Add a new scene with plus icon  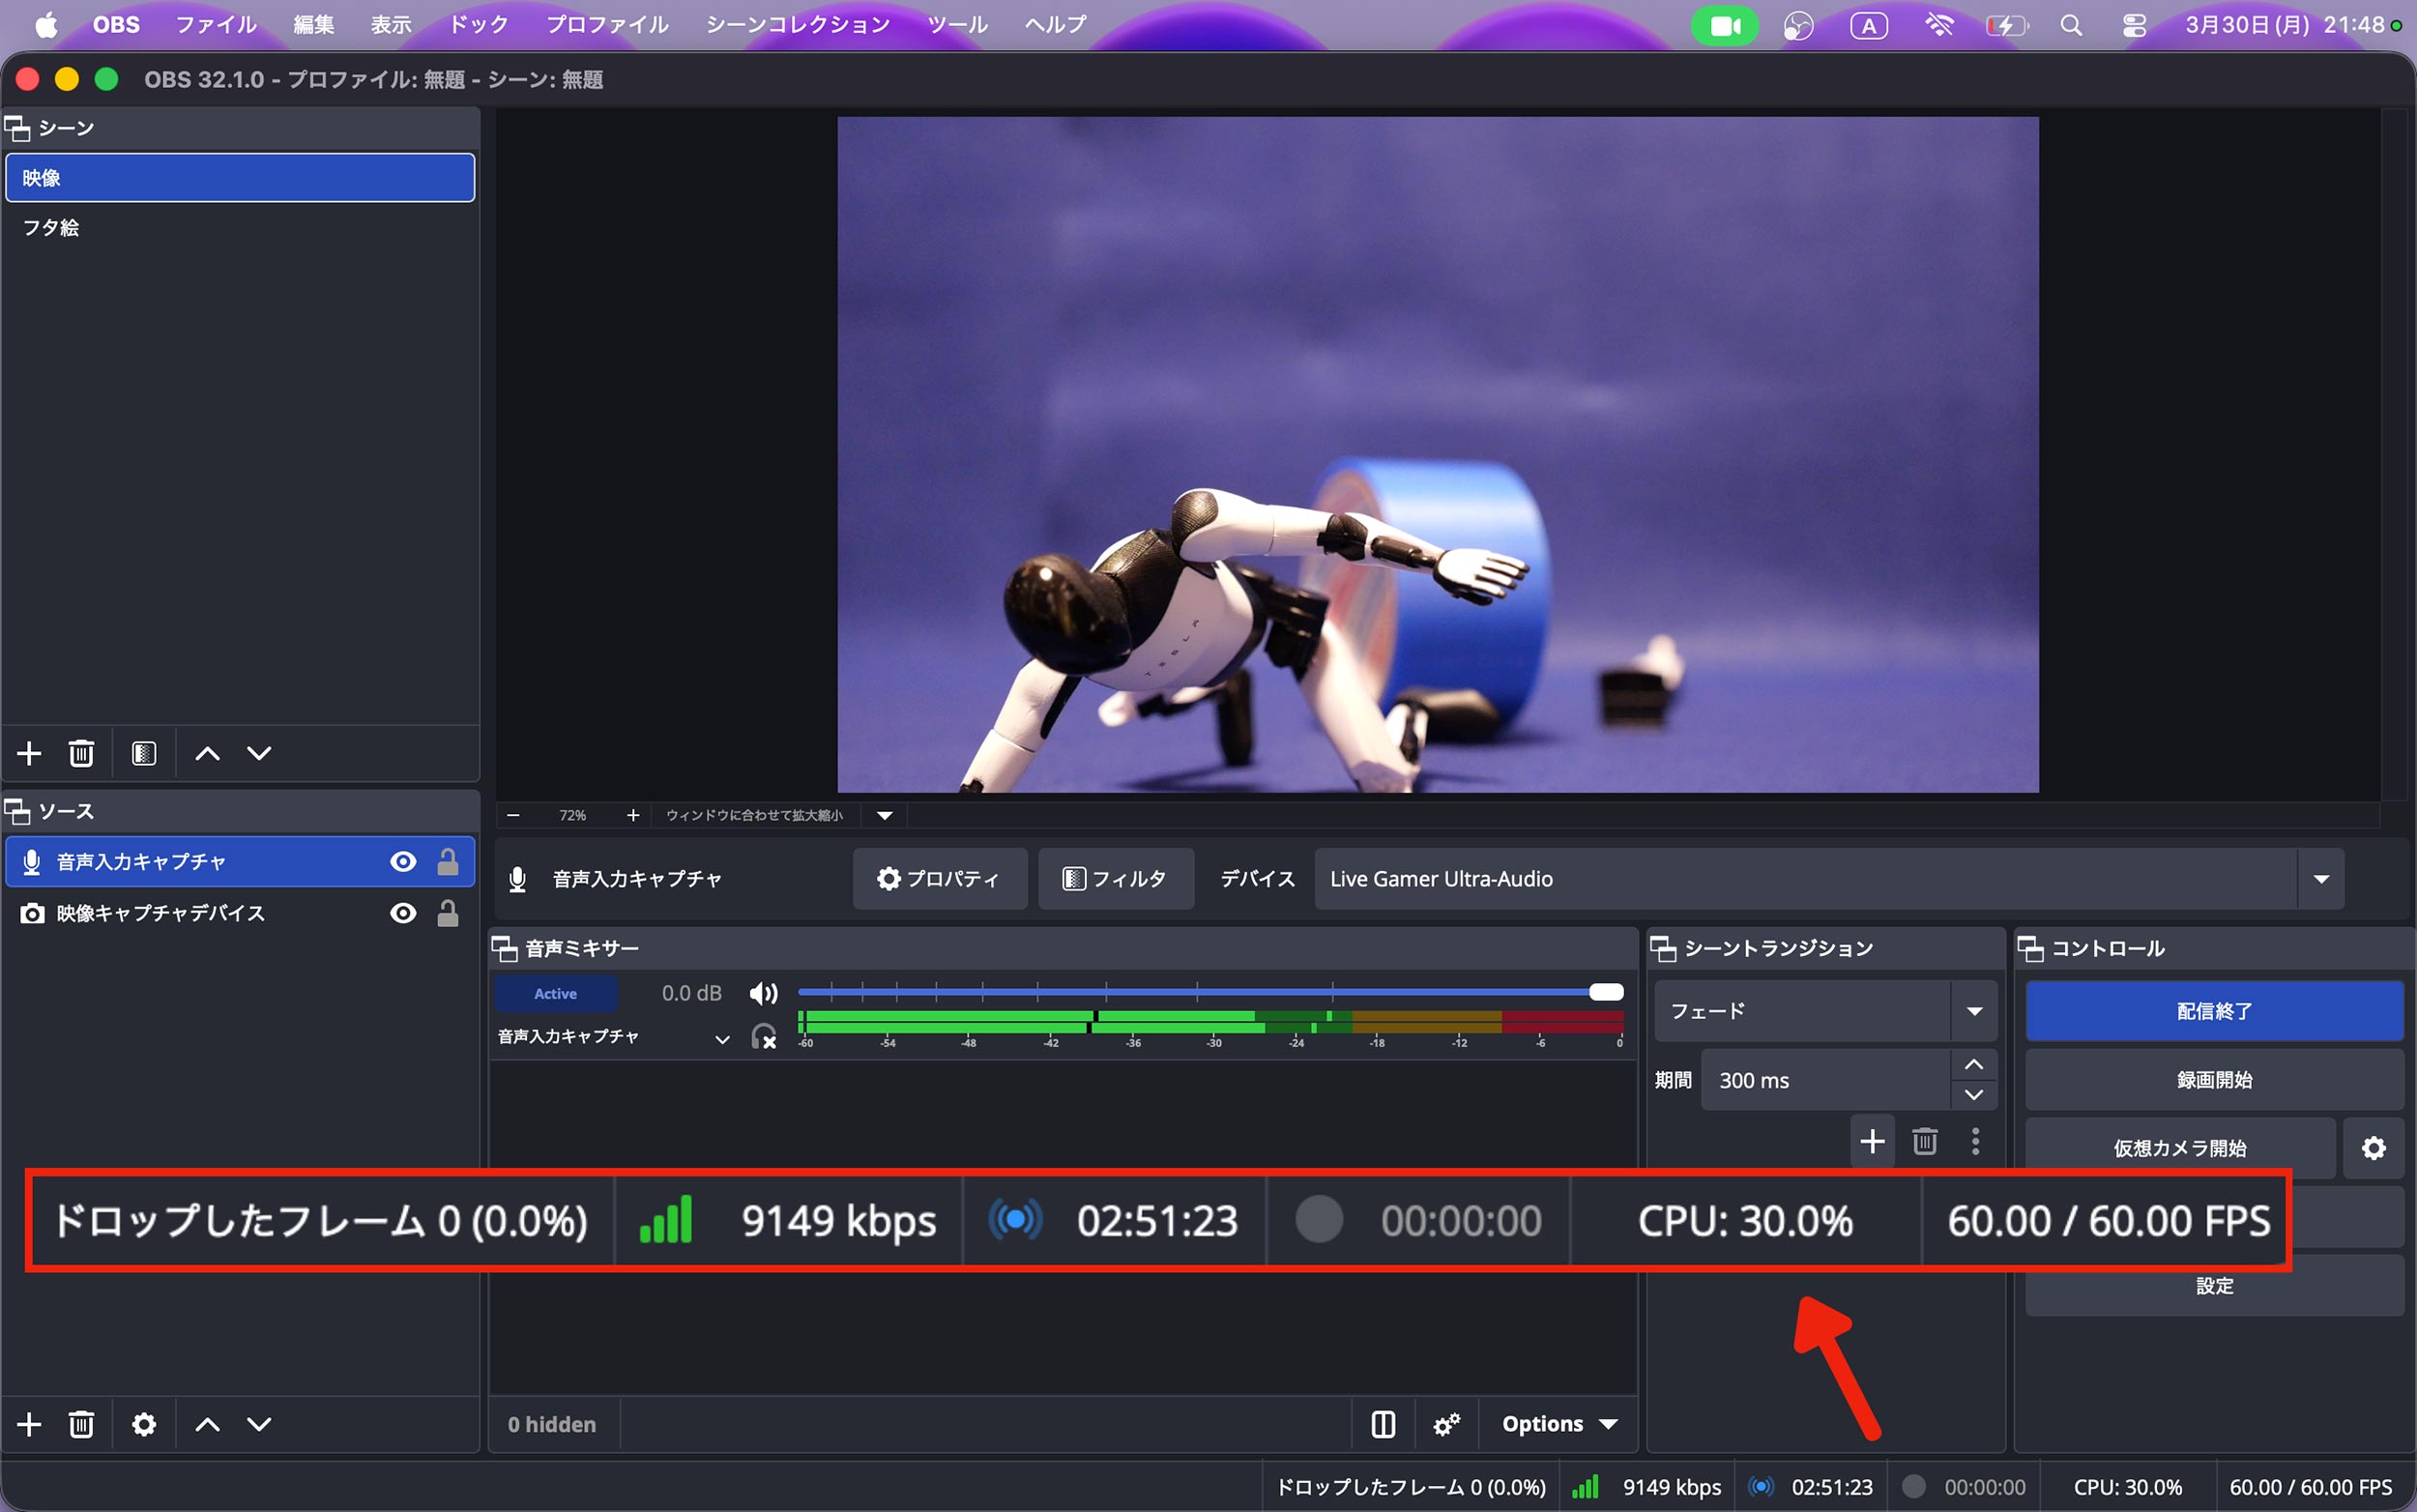pyautogui.click(x=29, y=753)
